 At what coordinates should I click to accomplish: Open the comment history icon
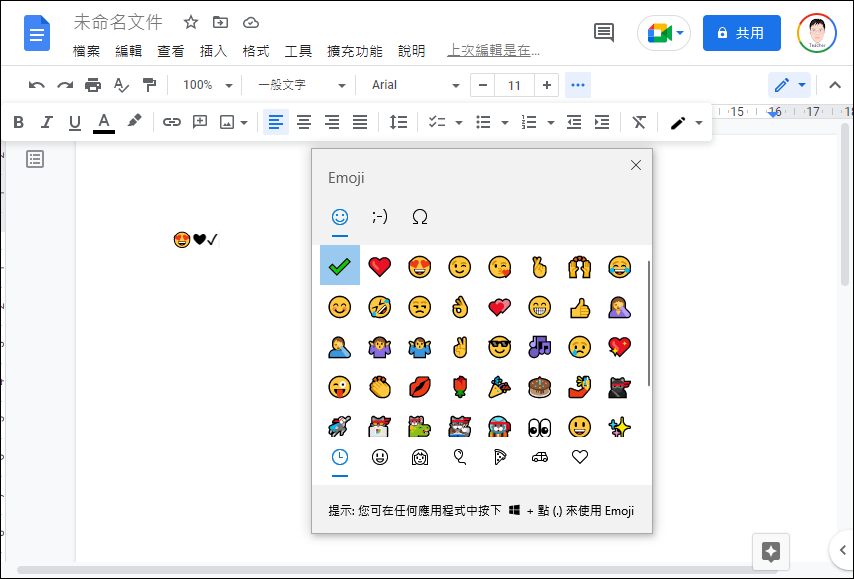(604, 33)
